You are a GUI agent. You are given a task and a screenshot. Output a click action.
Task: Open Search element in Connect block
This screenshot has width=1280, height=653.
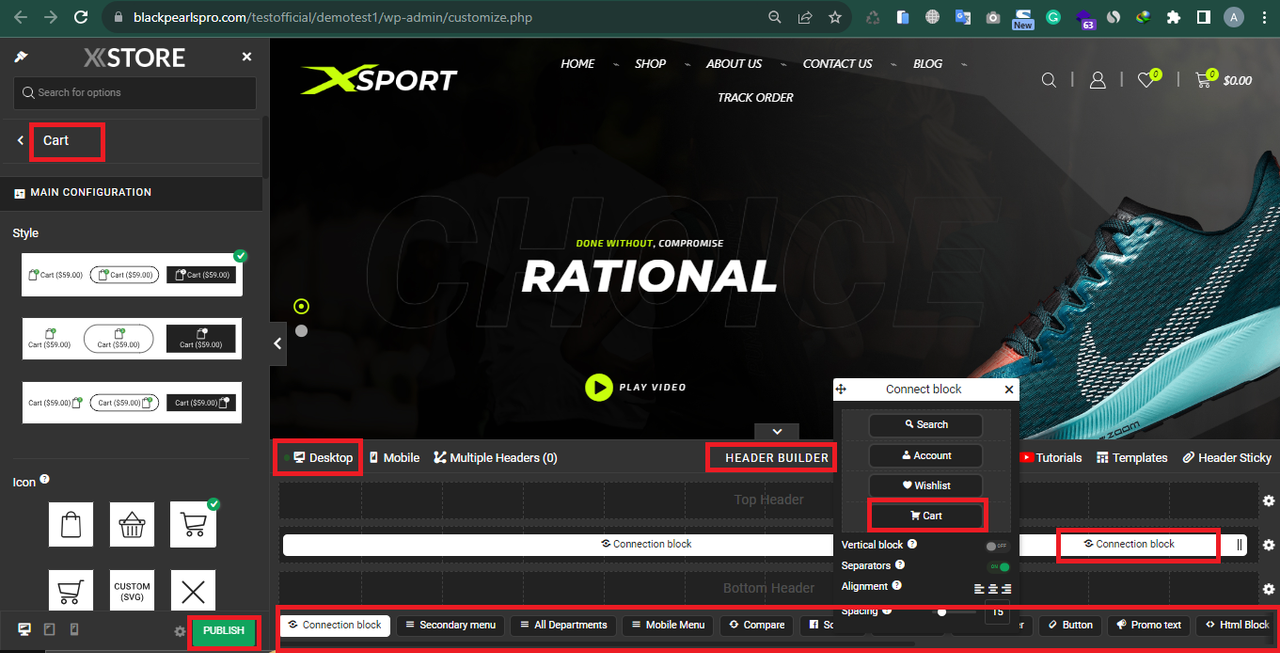926,425
